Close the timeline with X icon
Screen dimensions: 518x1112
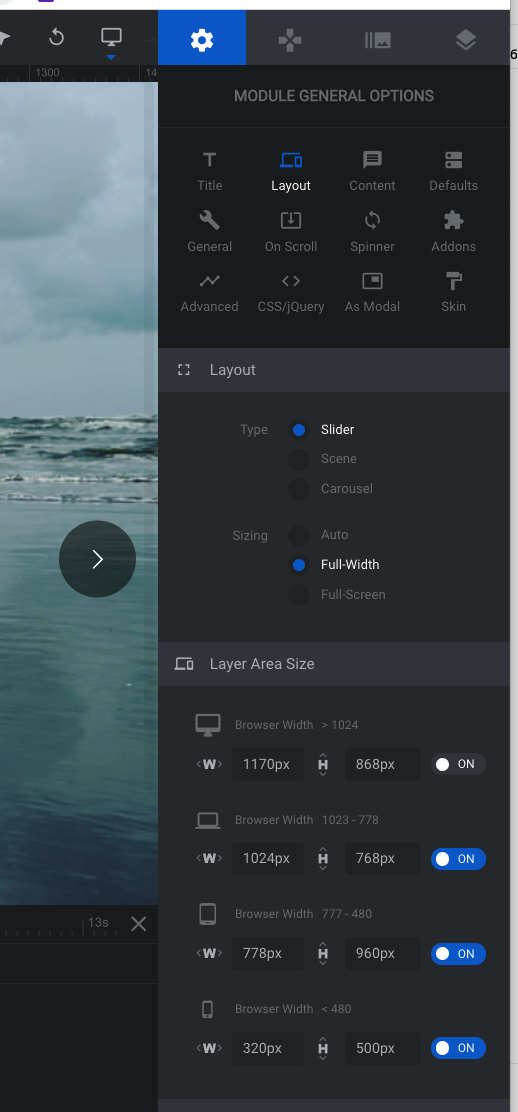138,923
